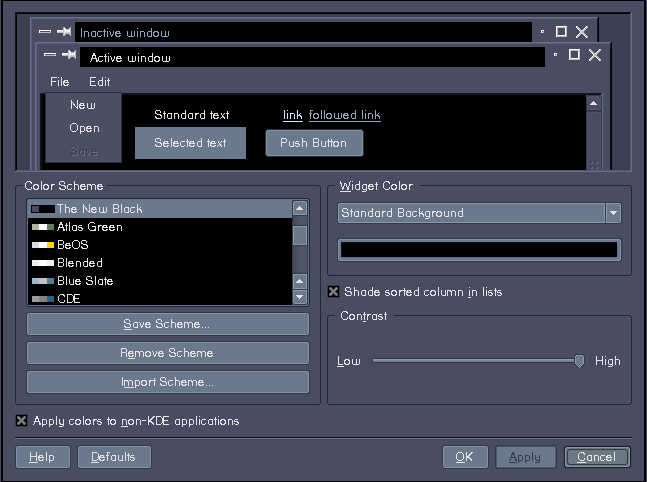The height and width of the screenshot is (482, 647).
Task: Click the Defaults button
Action: coord(114,457)
